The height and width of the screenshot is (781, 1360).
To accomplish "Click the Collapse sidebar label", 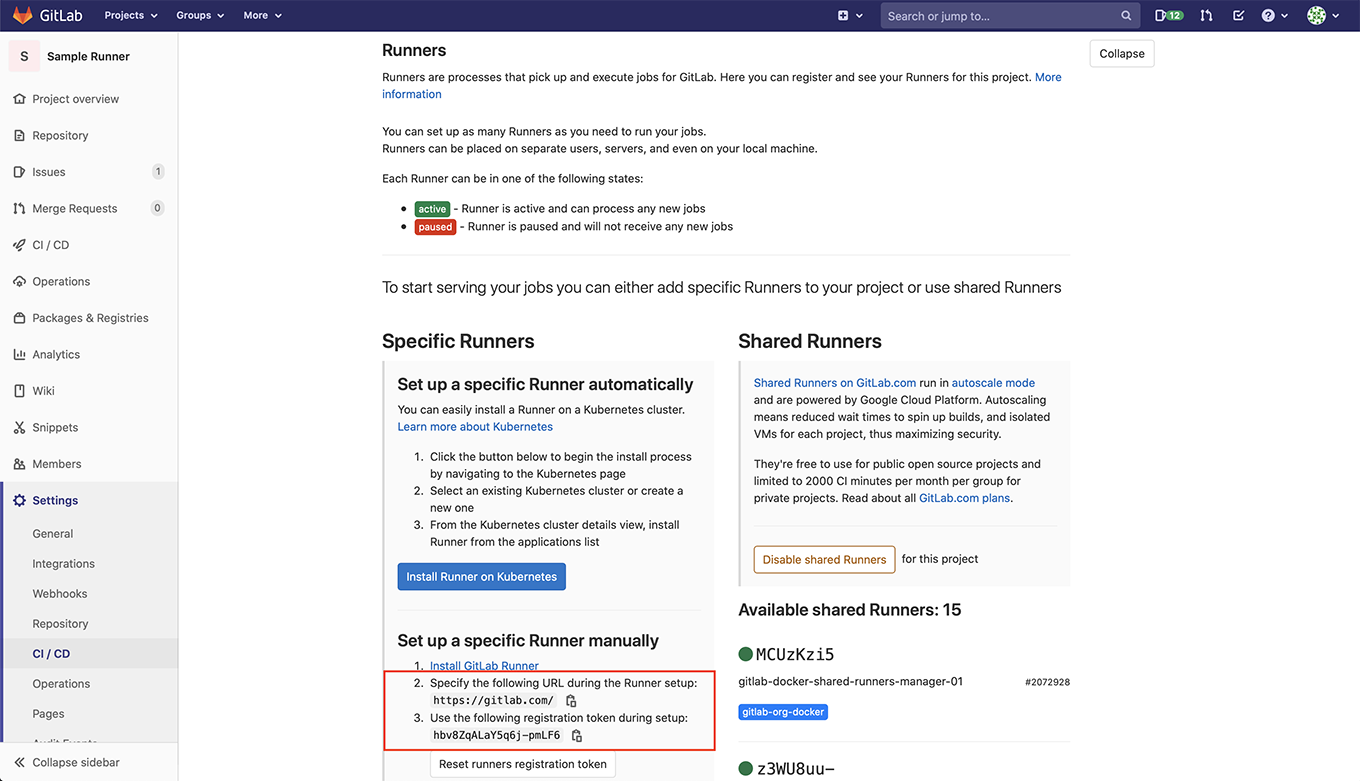I will click(x=76, y=762).
